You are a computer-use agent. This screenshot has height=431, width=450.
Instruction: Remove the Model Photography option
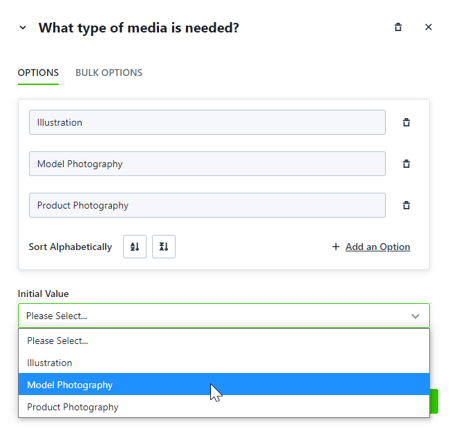pyautogui.click(x=406, y=164)
